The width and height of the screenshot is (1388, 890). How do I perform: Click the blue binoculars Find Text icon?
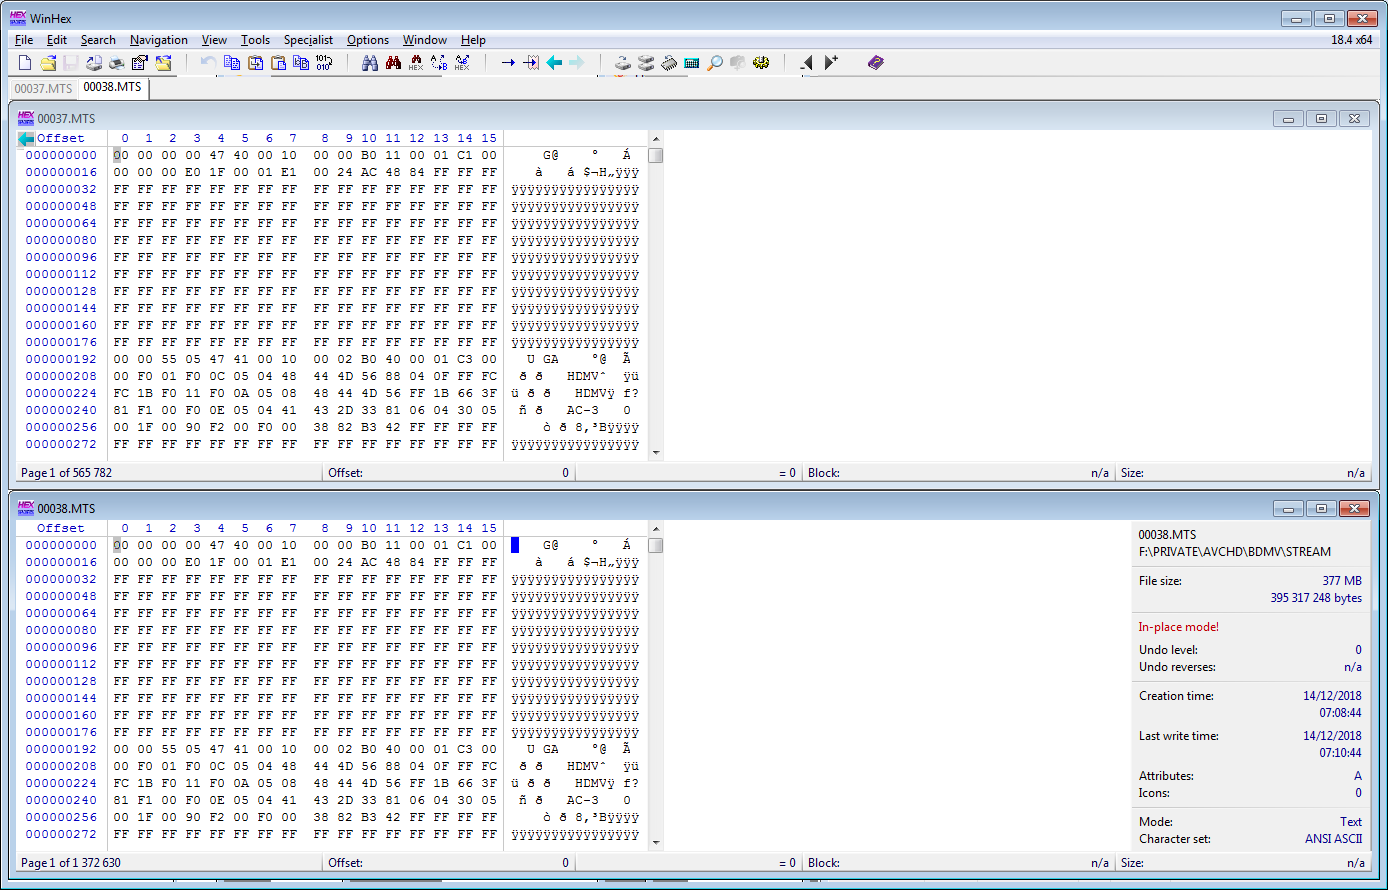pos(370,63)
